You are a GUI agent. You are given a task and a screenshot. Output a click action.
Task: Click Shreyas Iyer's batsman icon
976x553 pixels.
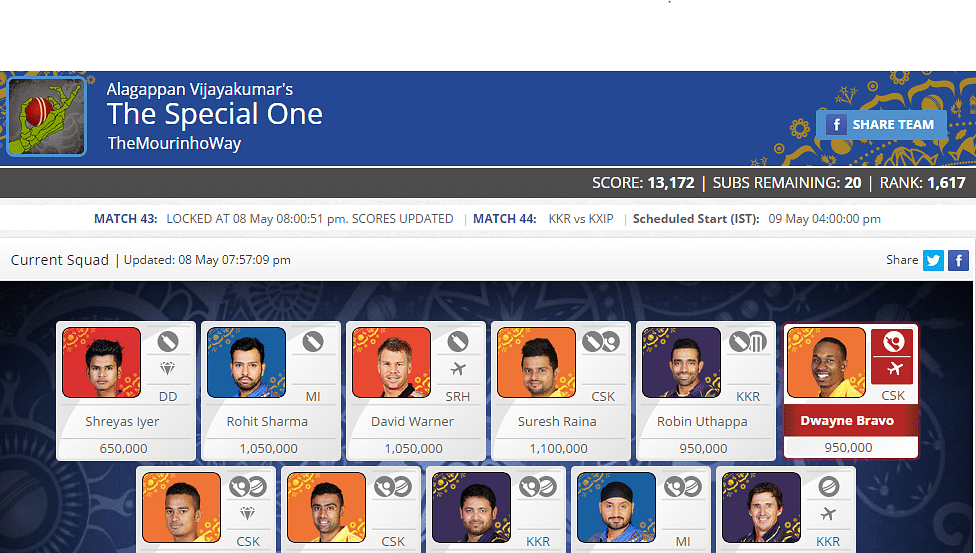(168, 341)
